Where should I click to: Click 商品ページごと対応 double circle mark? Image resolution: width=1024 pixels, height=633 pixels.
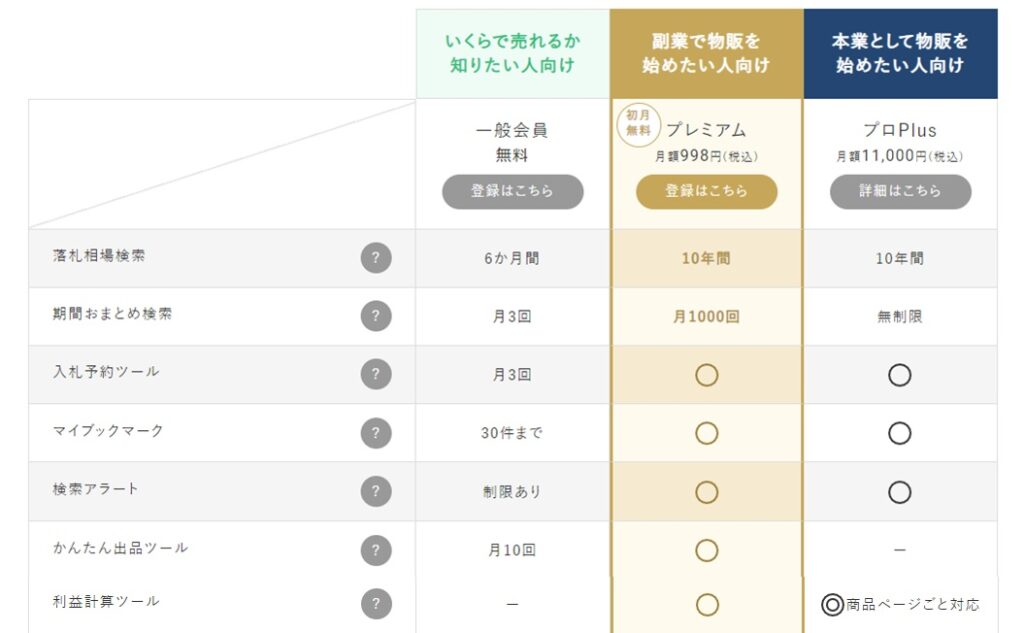coord(832,604)
